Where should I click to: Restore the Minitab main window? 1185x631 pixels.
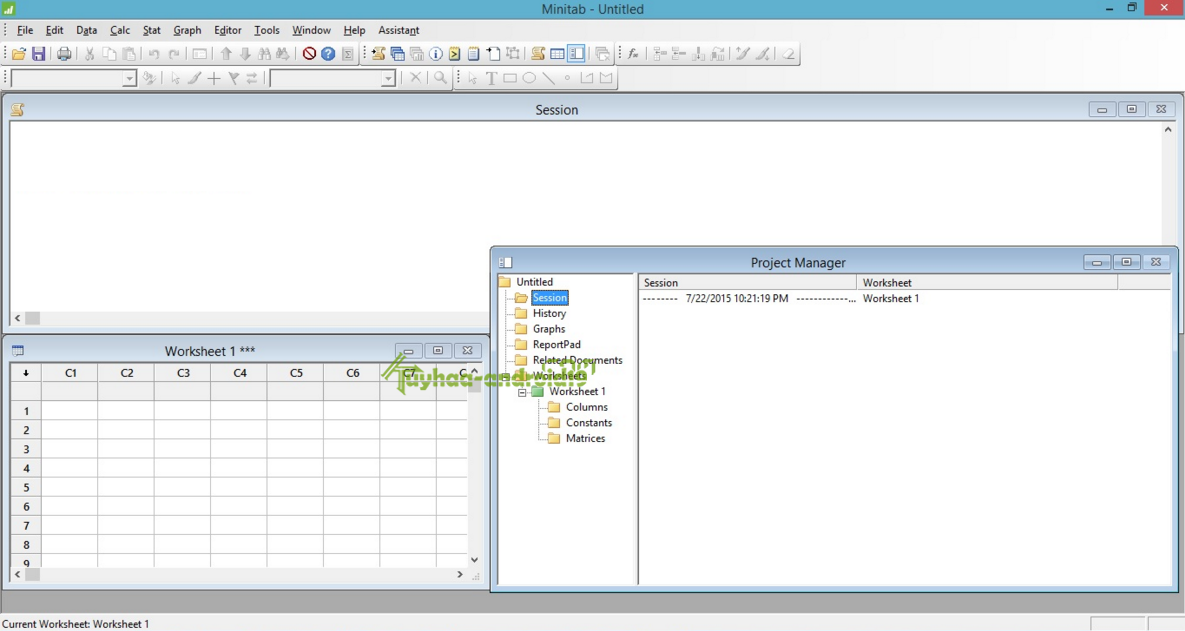point(1131,8)
